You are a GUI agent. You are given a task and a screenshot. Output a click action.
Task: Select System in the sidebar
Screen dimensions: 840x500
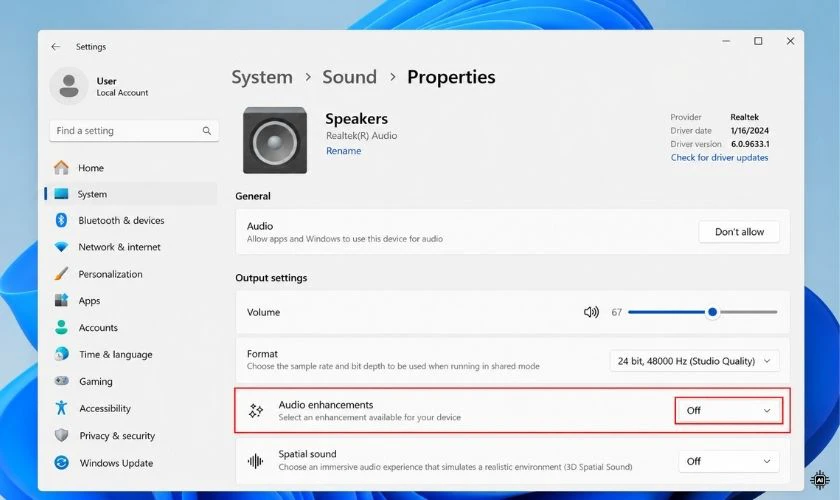131,194
